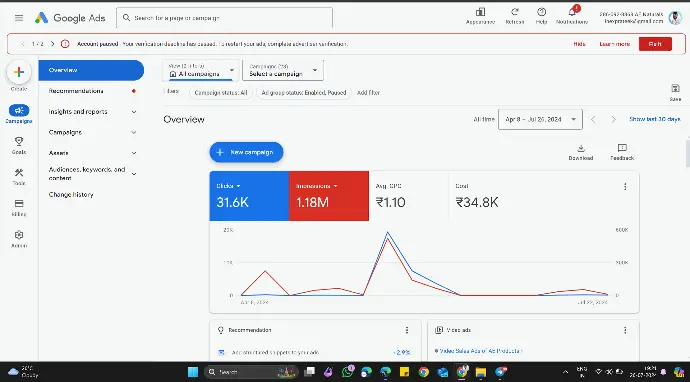Image resolution: width=690 pixels, height=382 pixels.
Task: Open Recommendation card three-dot menu
Action: 407,330
